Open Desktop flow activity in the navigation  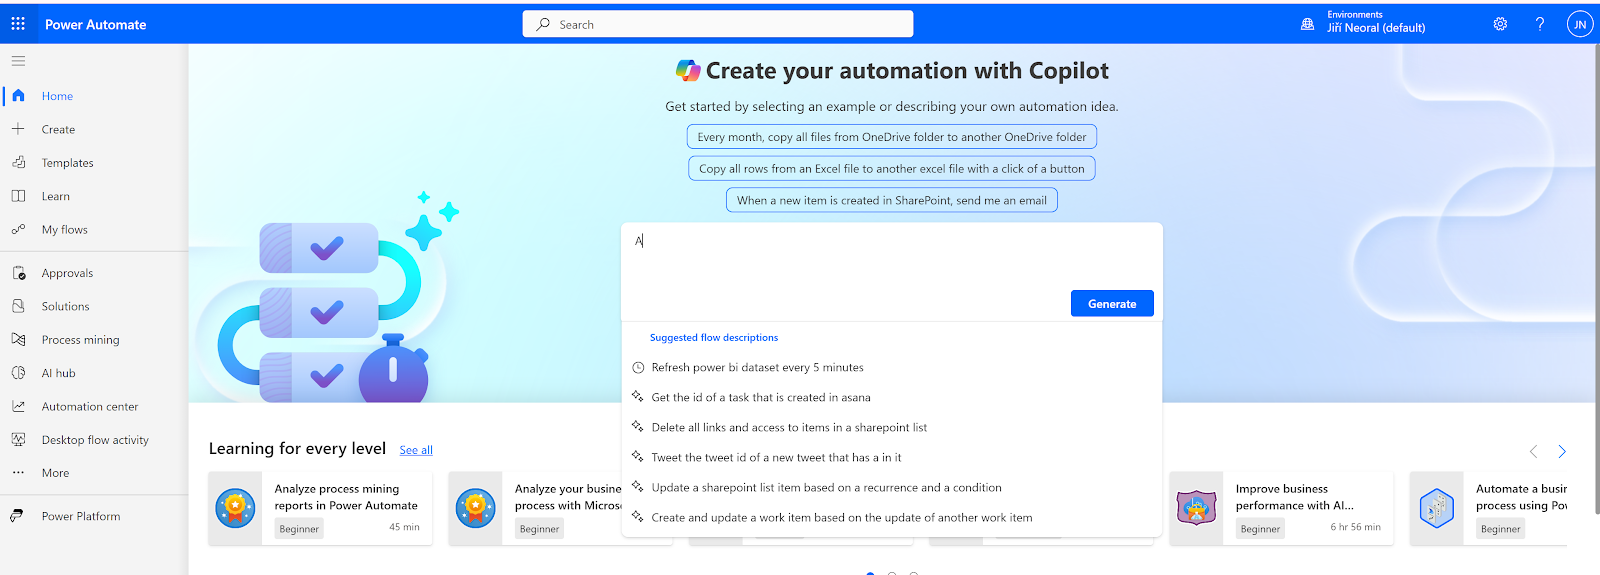(x=94, y=440)
